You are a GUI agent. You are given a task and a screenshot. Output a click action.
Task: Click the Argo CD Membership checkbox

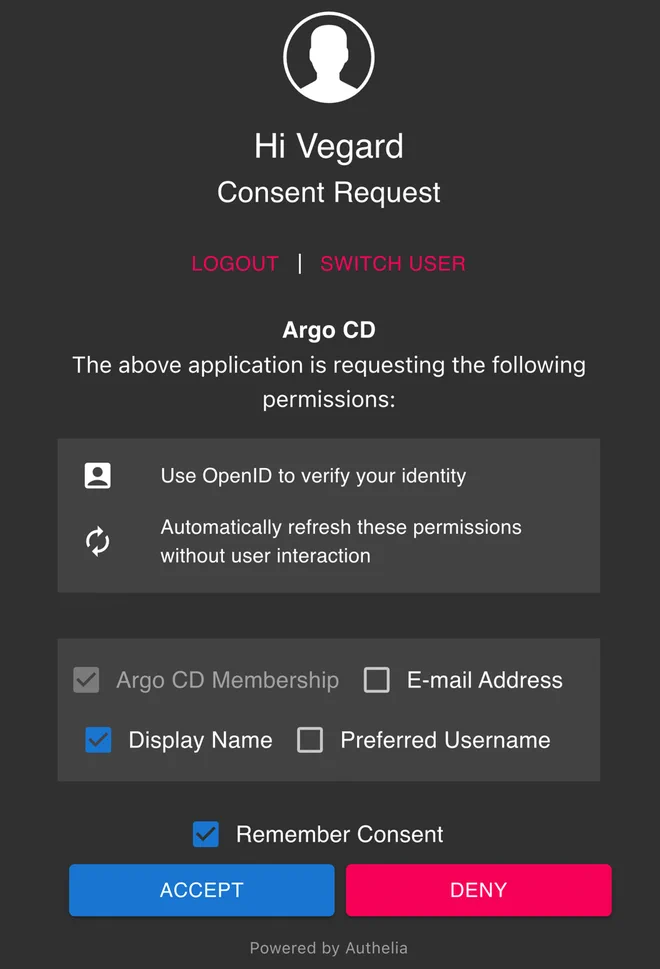pos(86,680)
